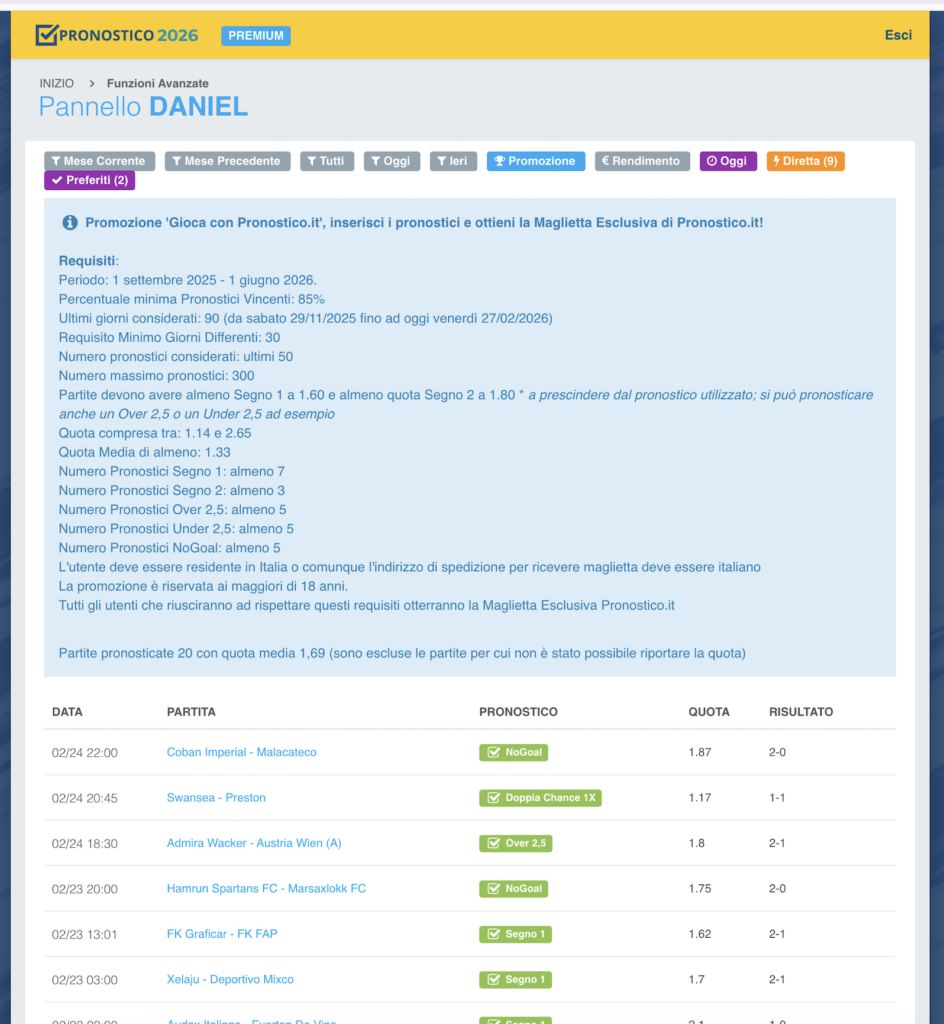This screenshot has height=1024, width=944.
Task: Show all predictions with Tutti filter
Action: click(326, 161)
